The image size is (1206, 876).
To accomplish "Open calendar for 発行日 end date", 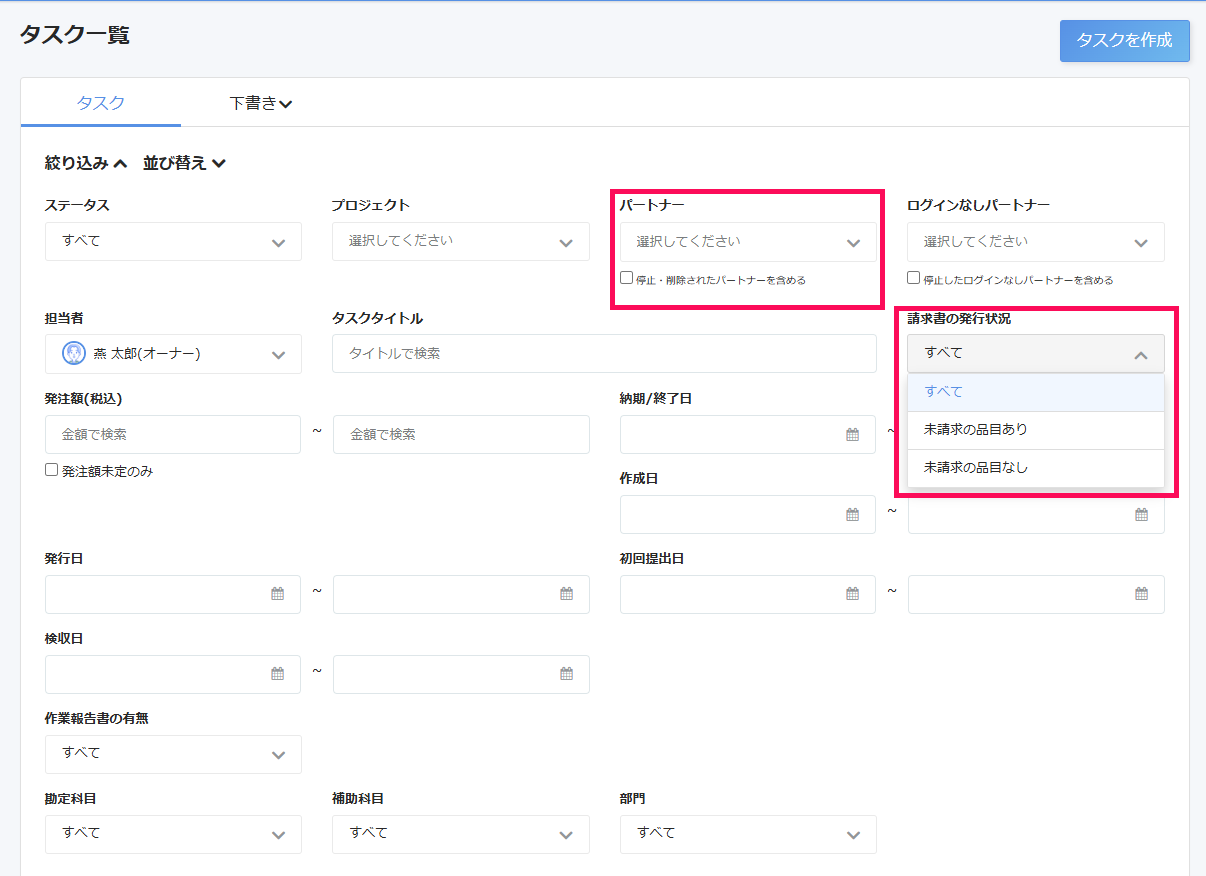I will [x=566, y=594].
